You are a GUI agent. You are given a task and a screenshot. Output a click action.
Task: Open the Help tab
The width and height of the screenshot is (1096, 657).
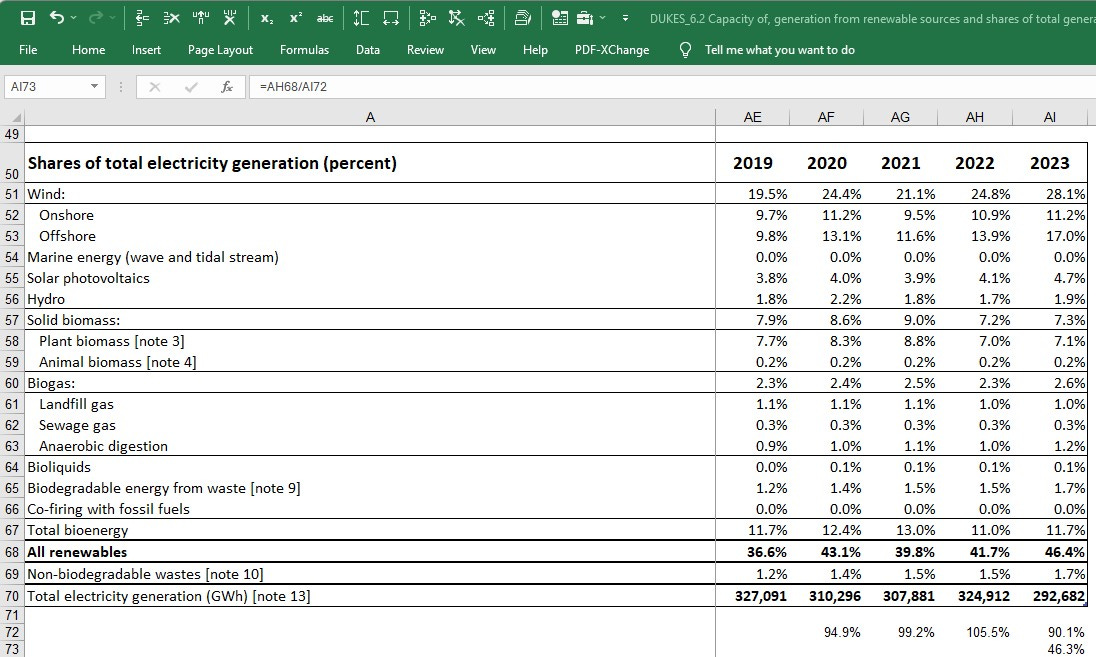point(535,50)
